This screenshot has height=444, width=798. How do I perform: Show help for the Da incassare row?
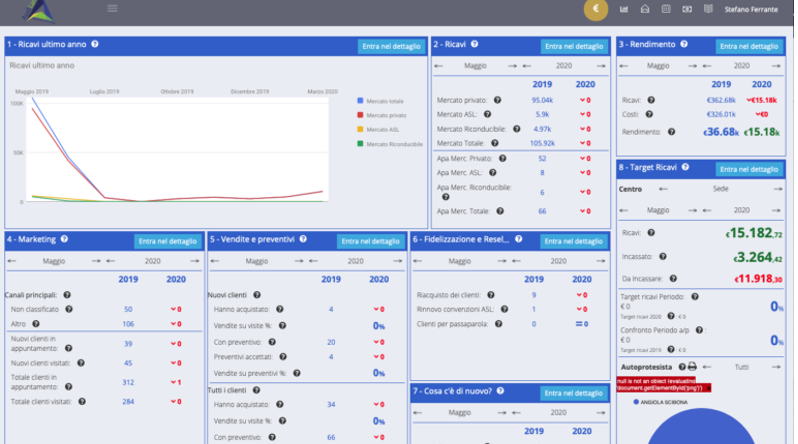tap(673, 279)
